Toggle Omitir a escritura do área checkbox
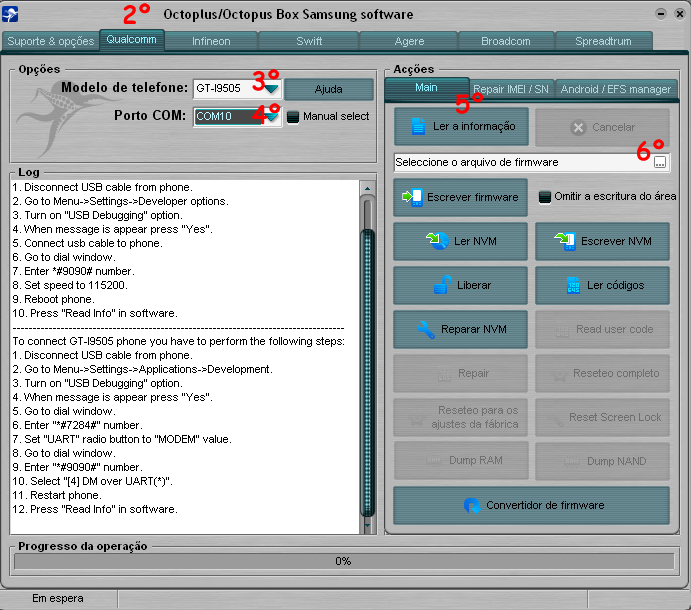Viewport: 691px width, 610px height. point(545,197)
